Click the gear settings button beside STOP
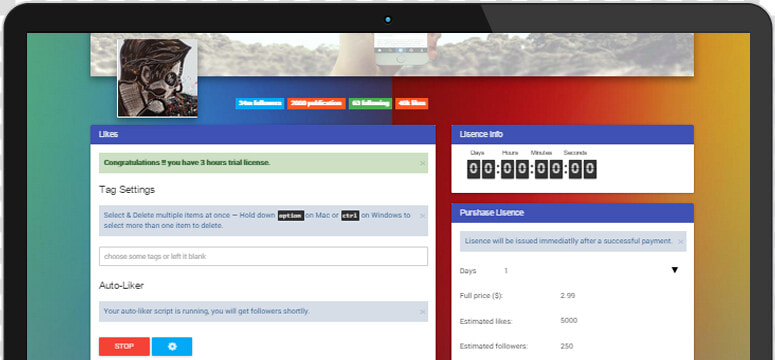The width and height of the screenshot is (775, 360). (x=172, y=346)
